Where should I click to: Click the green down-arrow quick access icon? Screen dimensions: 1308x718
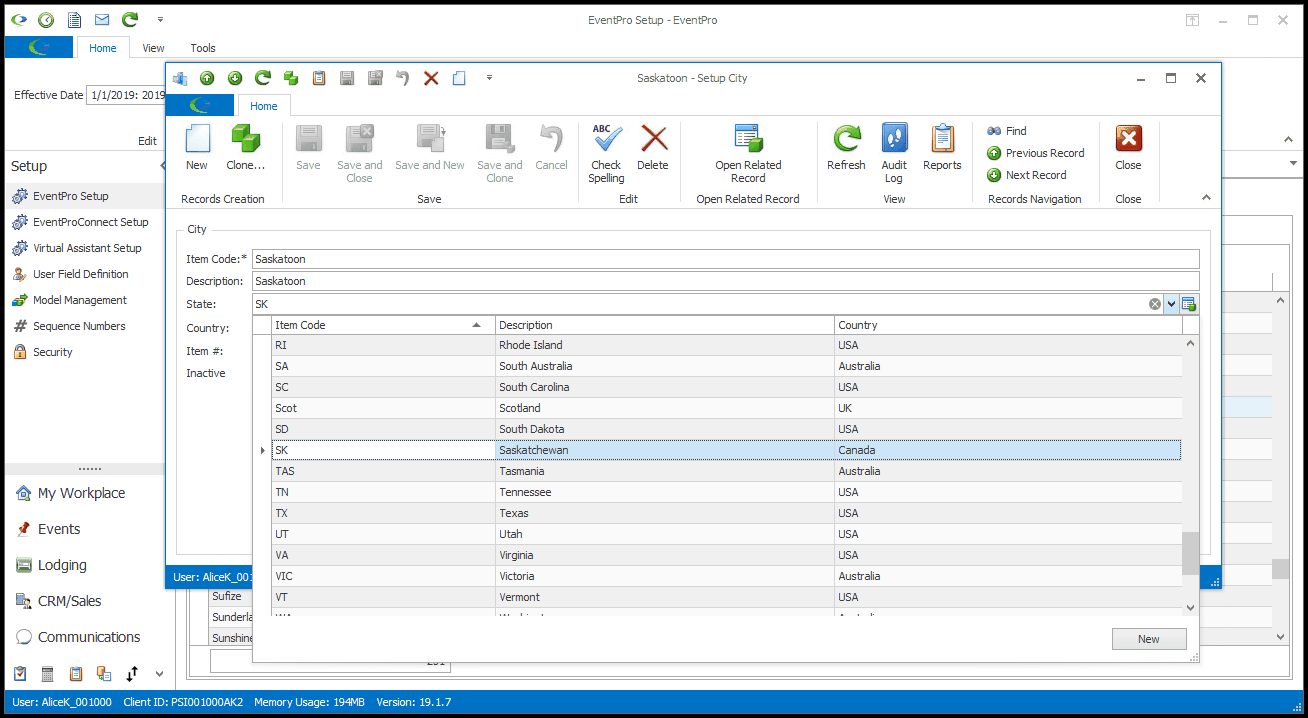pos(235,78)
